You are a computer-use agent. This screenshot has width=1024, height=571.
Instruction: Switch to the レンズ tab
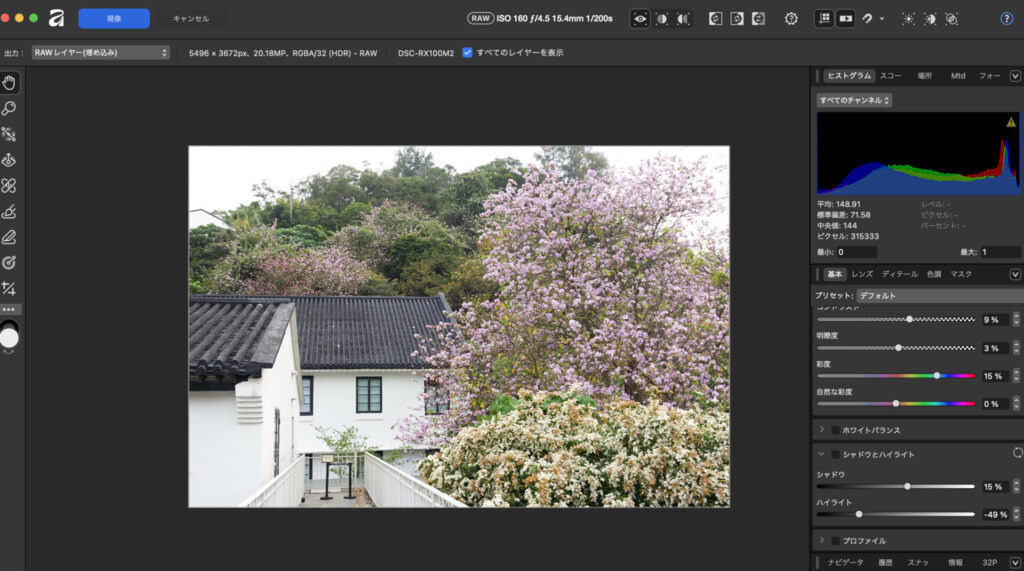click(x=861, y=274)
